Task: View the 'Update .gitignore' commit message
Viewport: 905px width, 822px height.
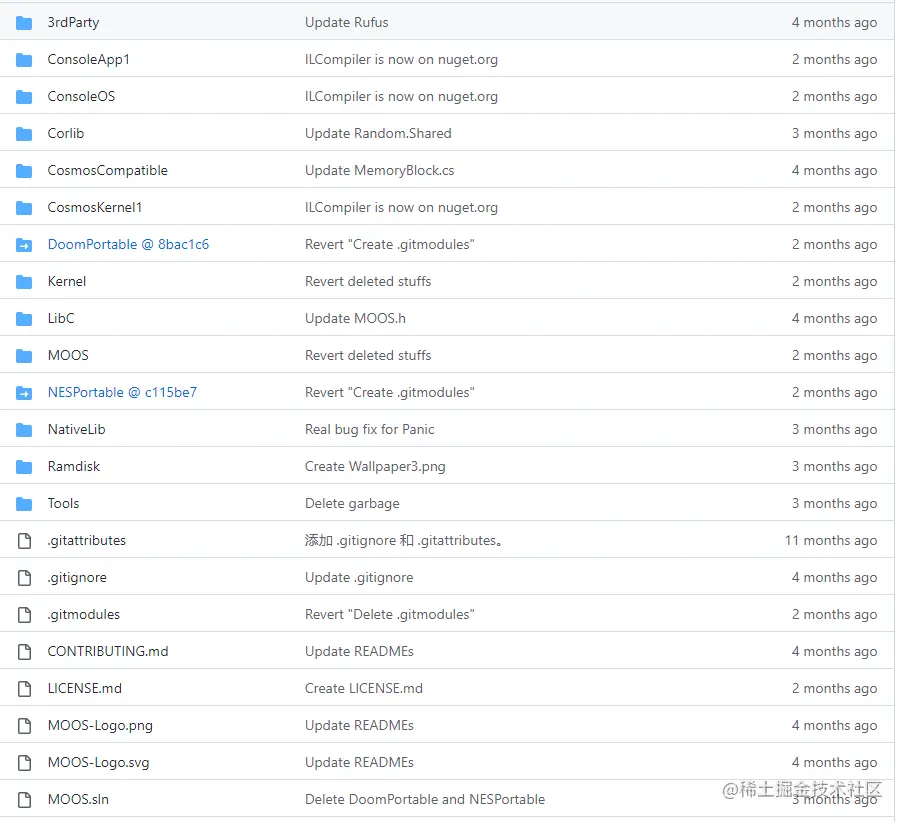Action: 359,577
